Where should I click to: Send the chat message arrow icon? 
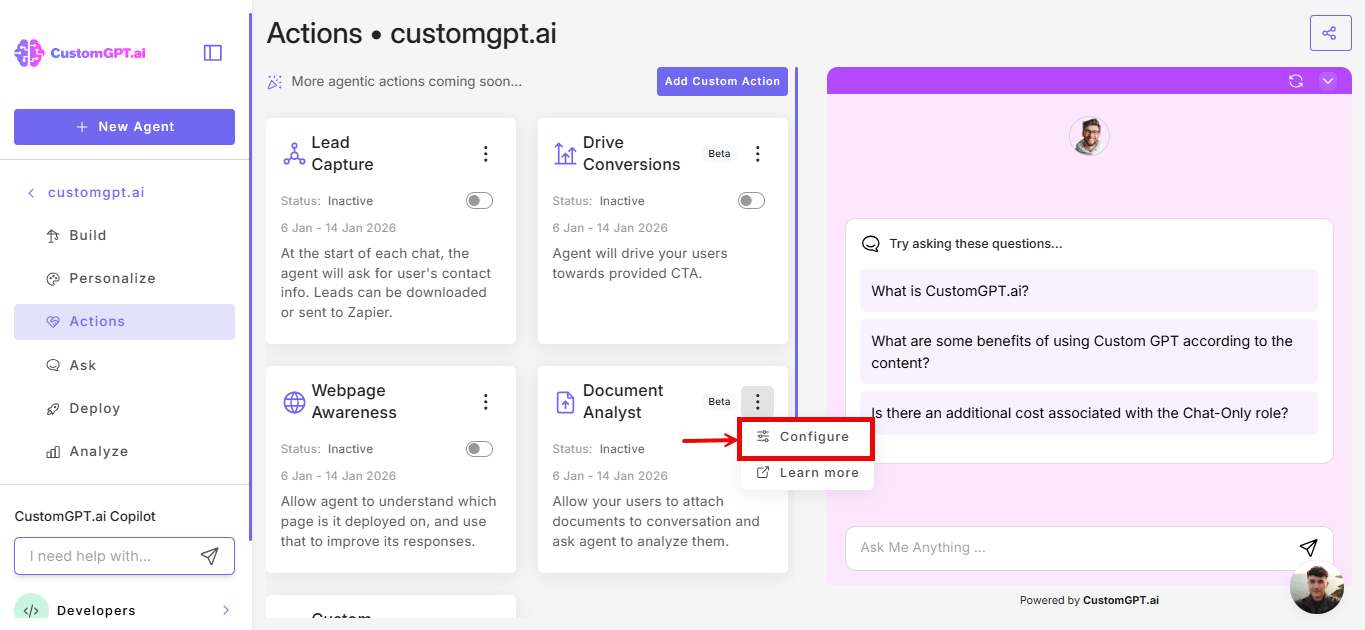pyautogui.click(x=1308, y=548)
